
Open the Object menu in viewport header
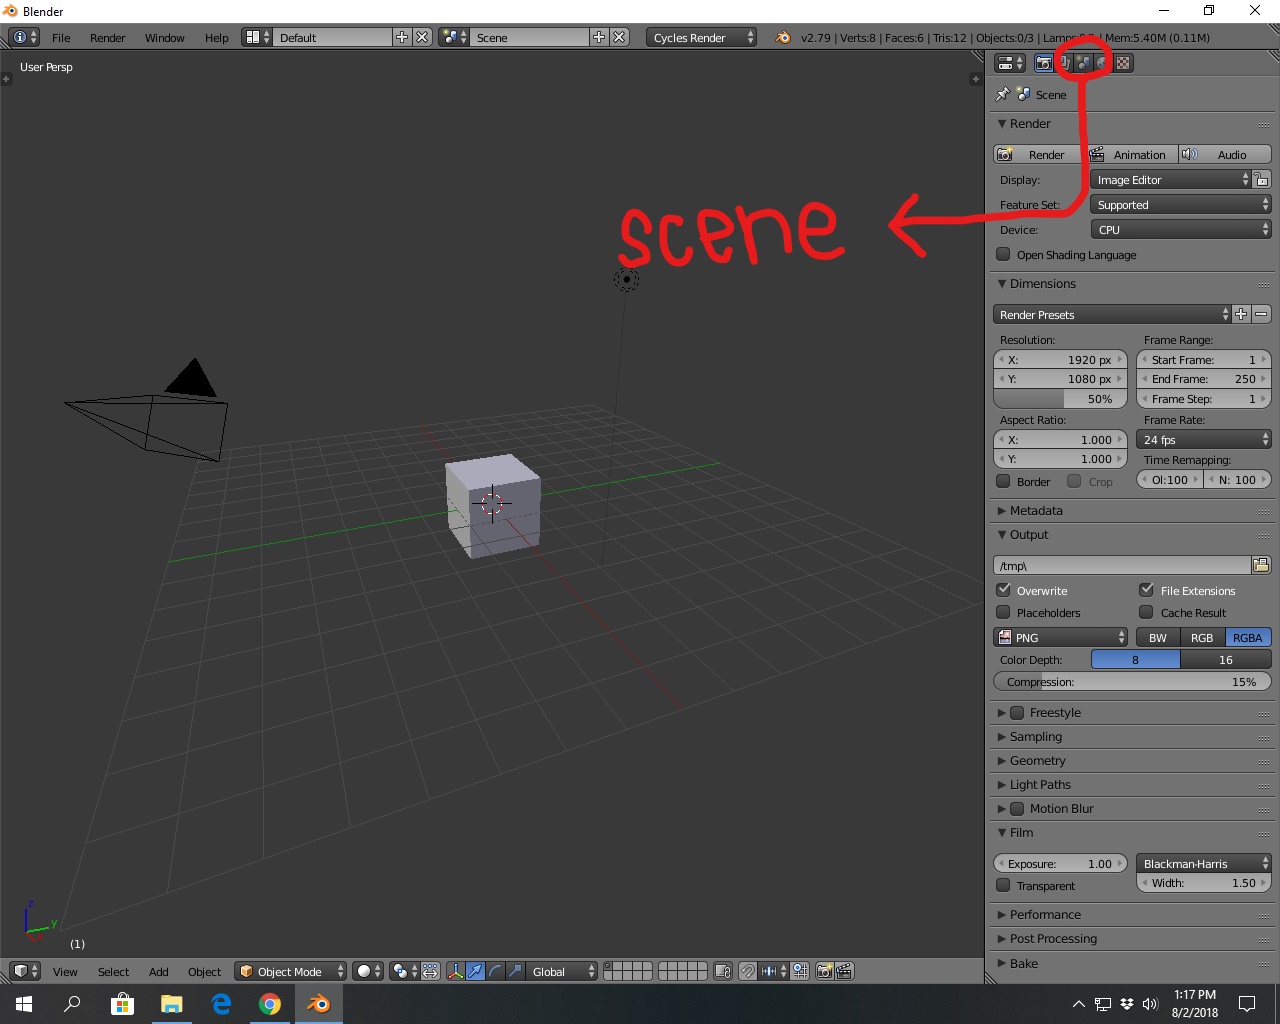click(x=204, y=971)
